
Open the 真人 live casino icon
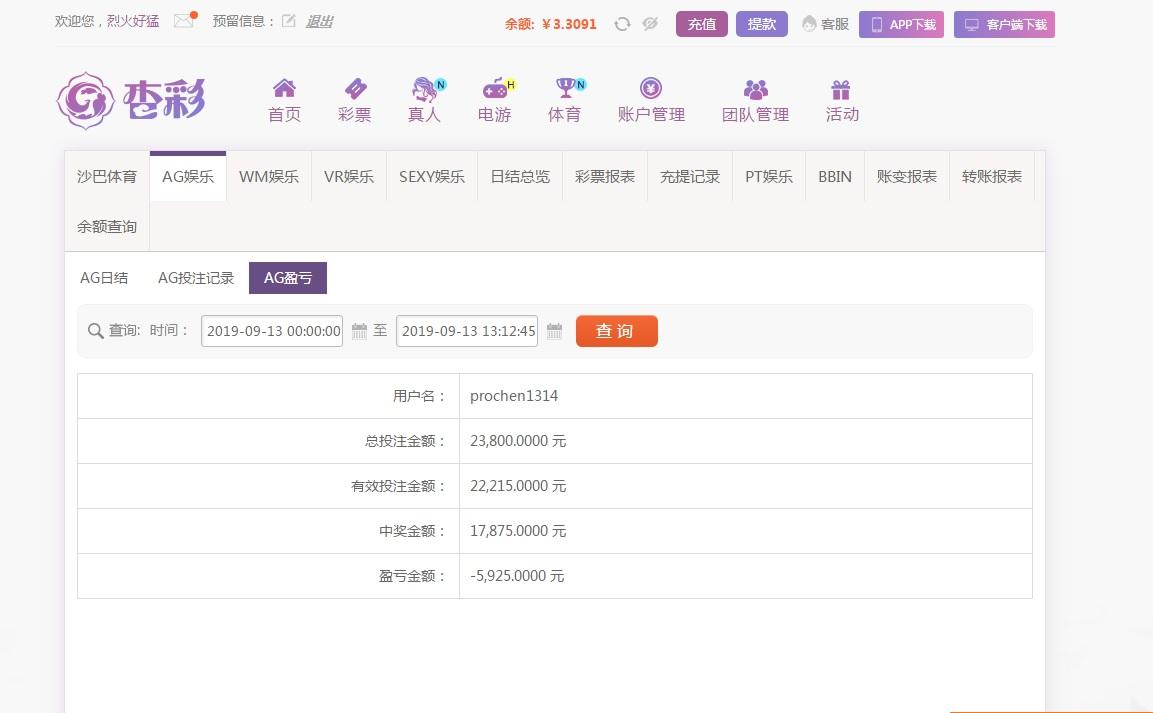(423, 98)
